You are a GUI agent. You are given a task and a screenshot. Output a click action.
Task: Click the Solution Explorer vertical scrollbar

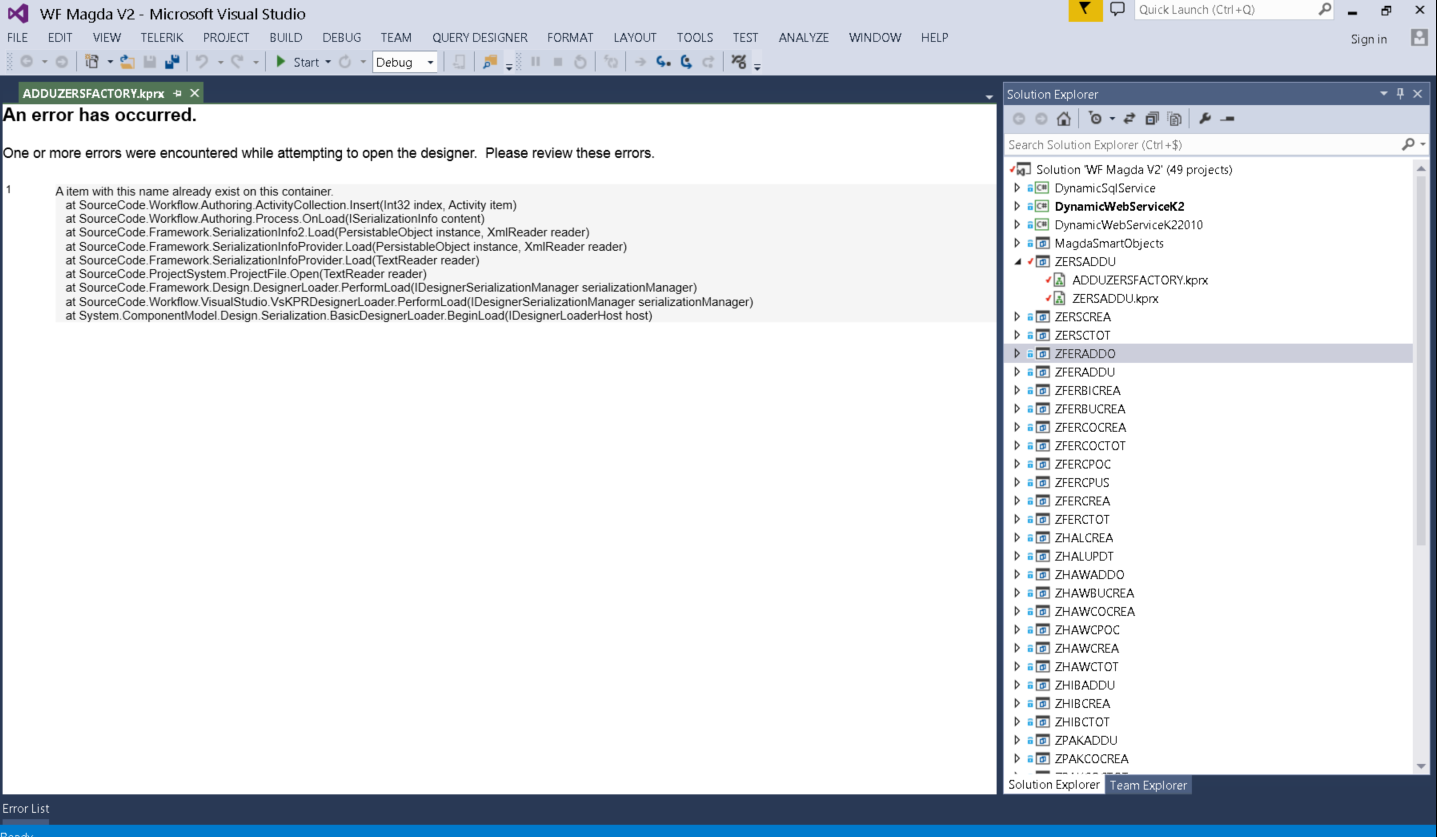(x=1422, y=362)
